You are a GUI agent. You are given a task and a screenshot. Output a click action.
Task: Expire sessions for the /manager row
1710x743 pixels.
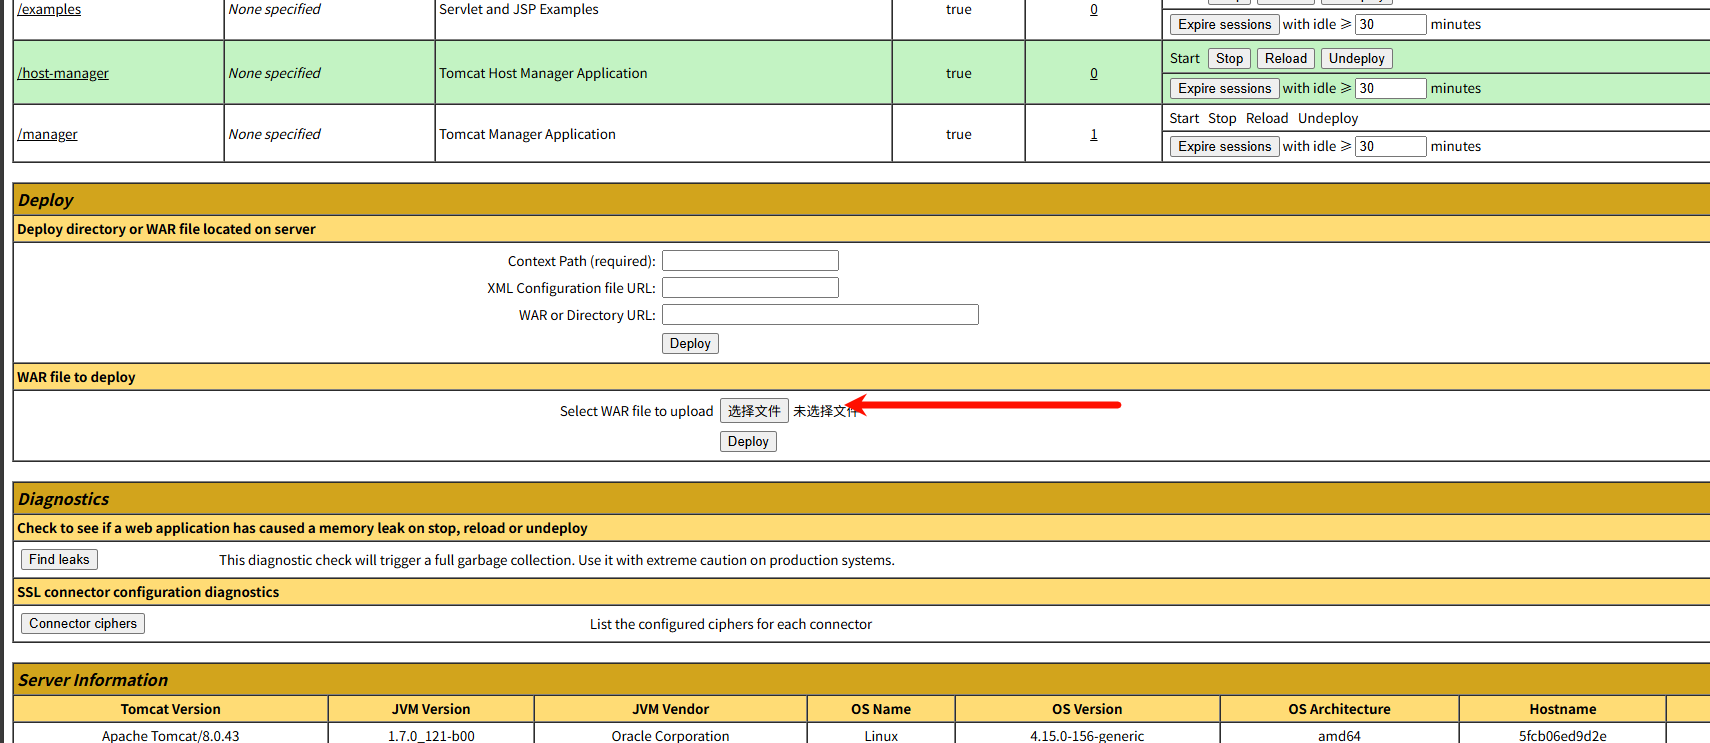[1224, 147]
